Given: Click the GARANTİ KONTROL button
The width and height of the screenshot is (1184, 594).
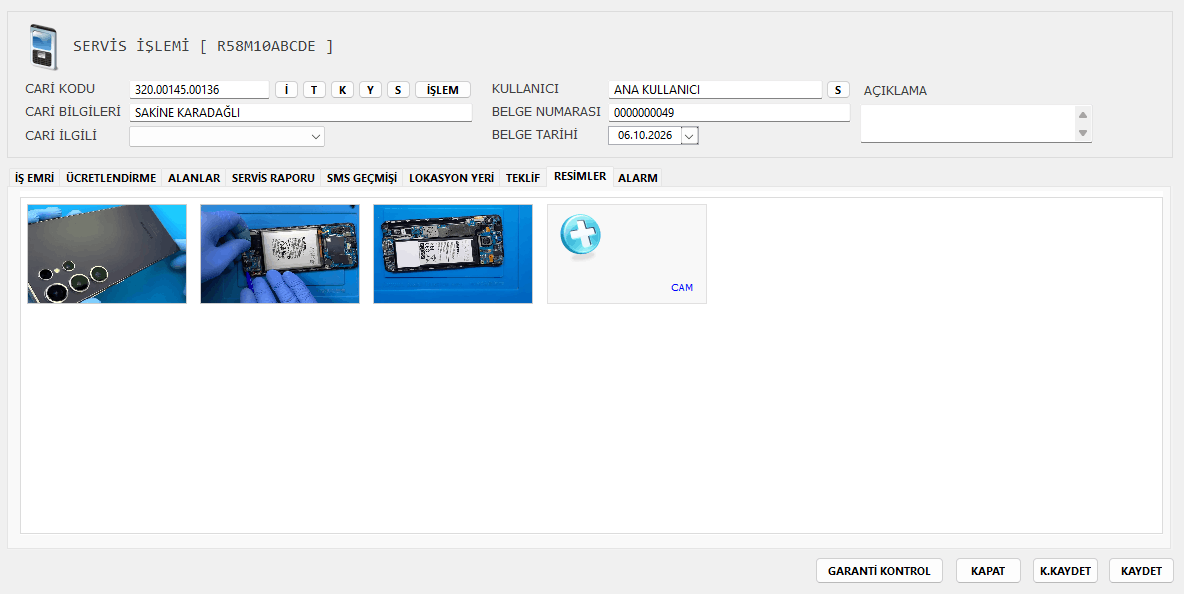Looking at the screenshot, I should click(x=879, y=571).
